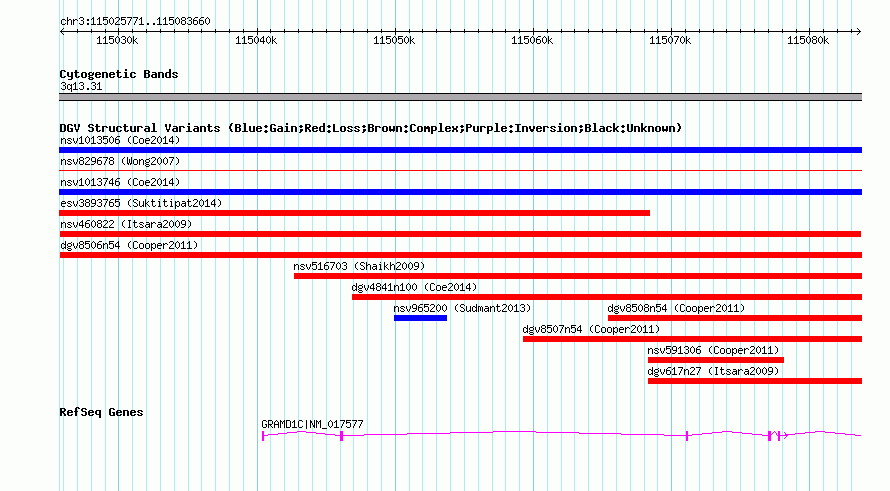Screen dimensions: 890x491
Task: Select the RefSeq Genes track title
Action: [x=101, y=412]
